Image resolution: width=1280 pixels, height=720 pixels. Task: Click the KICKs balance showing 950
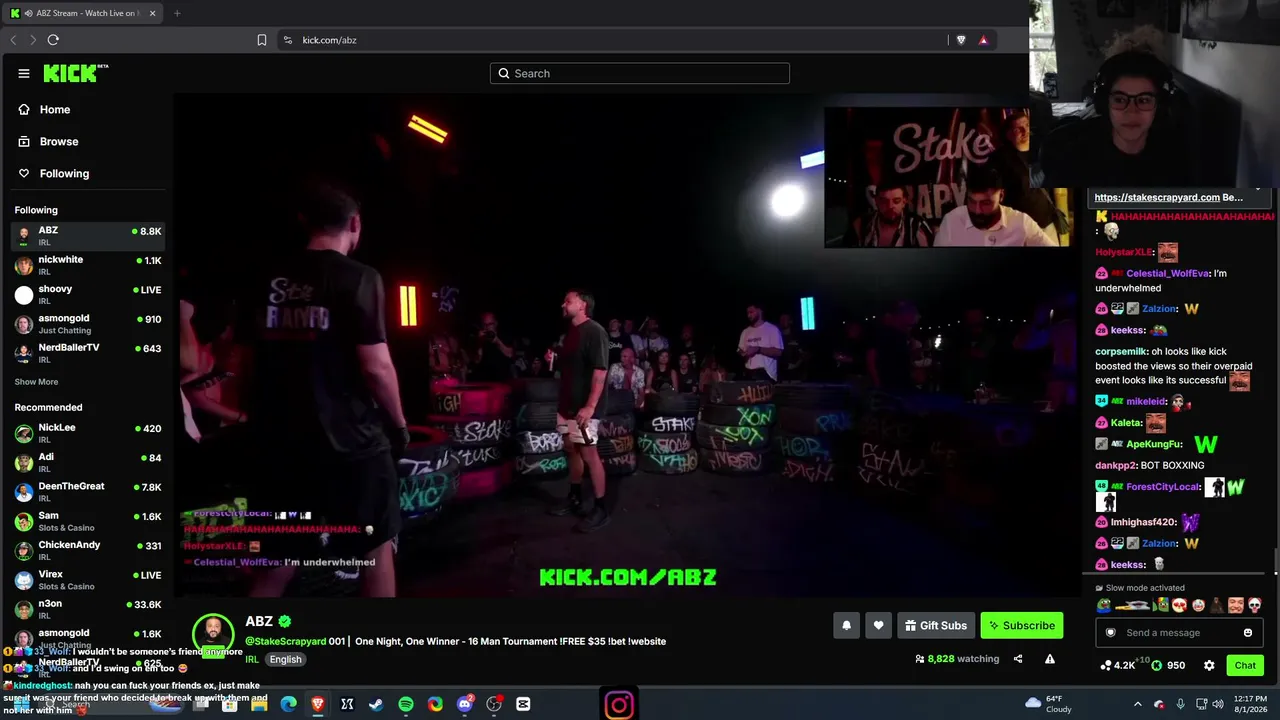click(1168, 665)
